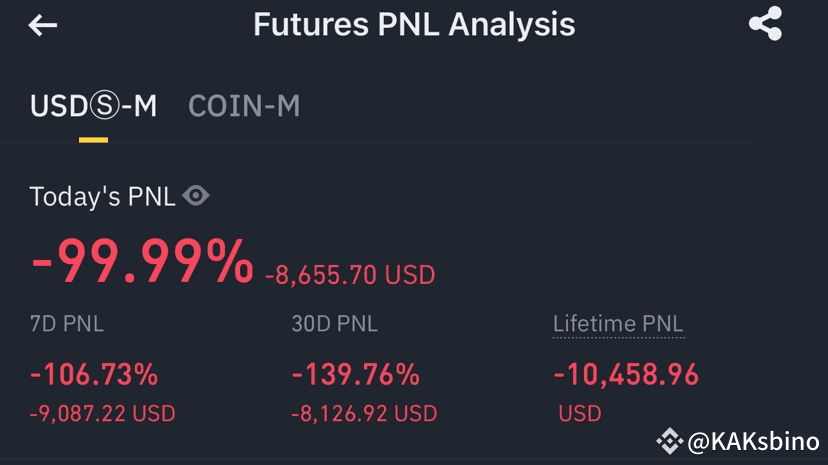This screenshot has width=828, height=465.
Task: Tap the Binance logo in the watermark
Action: tap(670, 440)
